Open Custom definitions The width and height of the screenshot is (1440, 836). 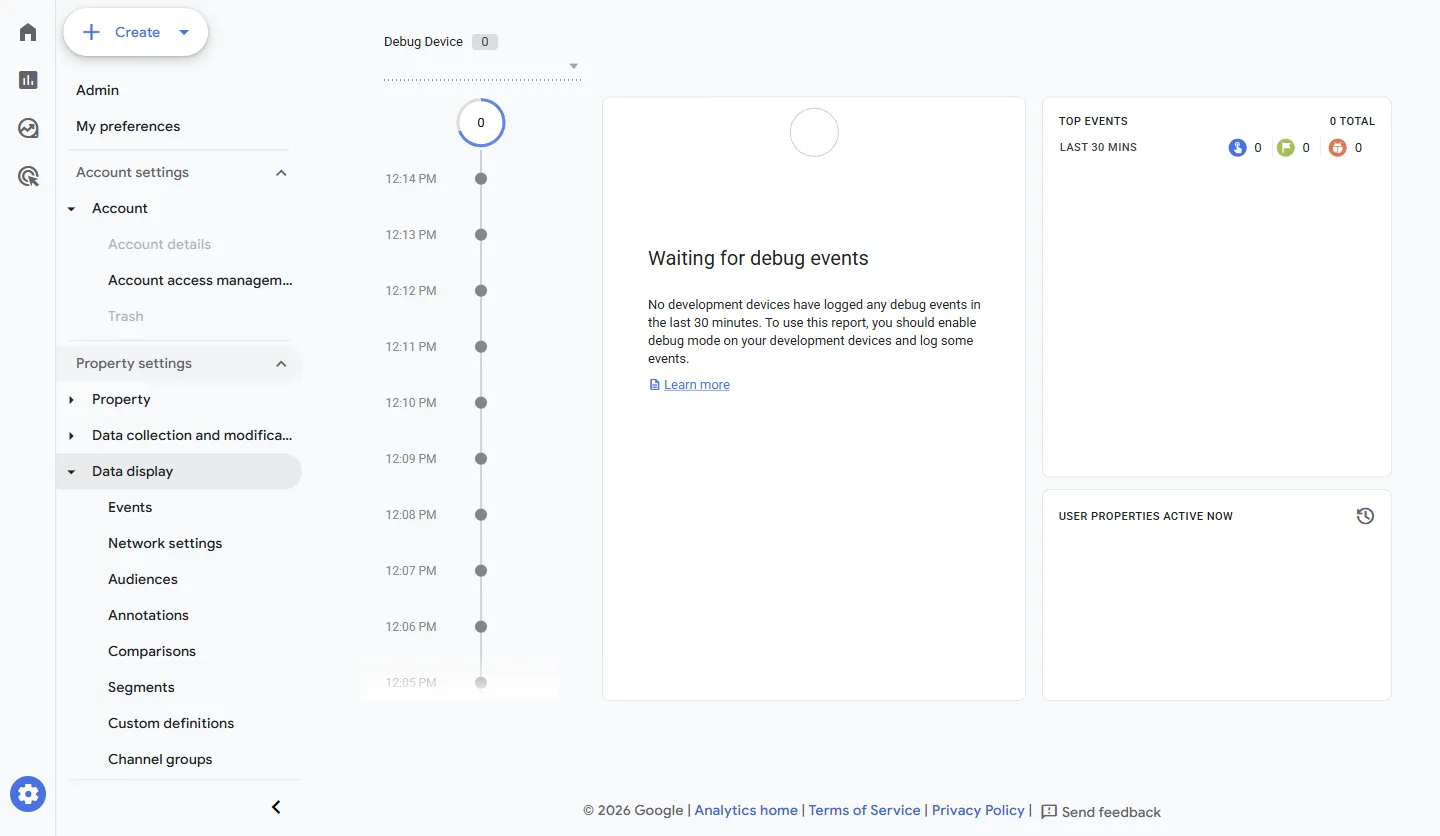tap(171, 723)
